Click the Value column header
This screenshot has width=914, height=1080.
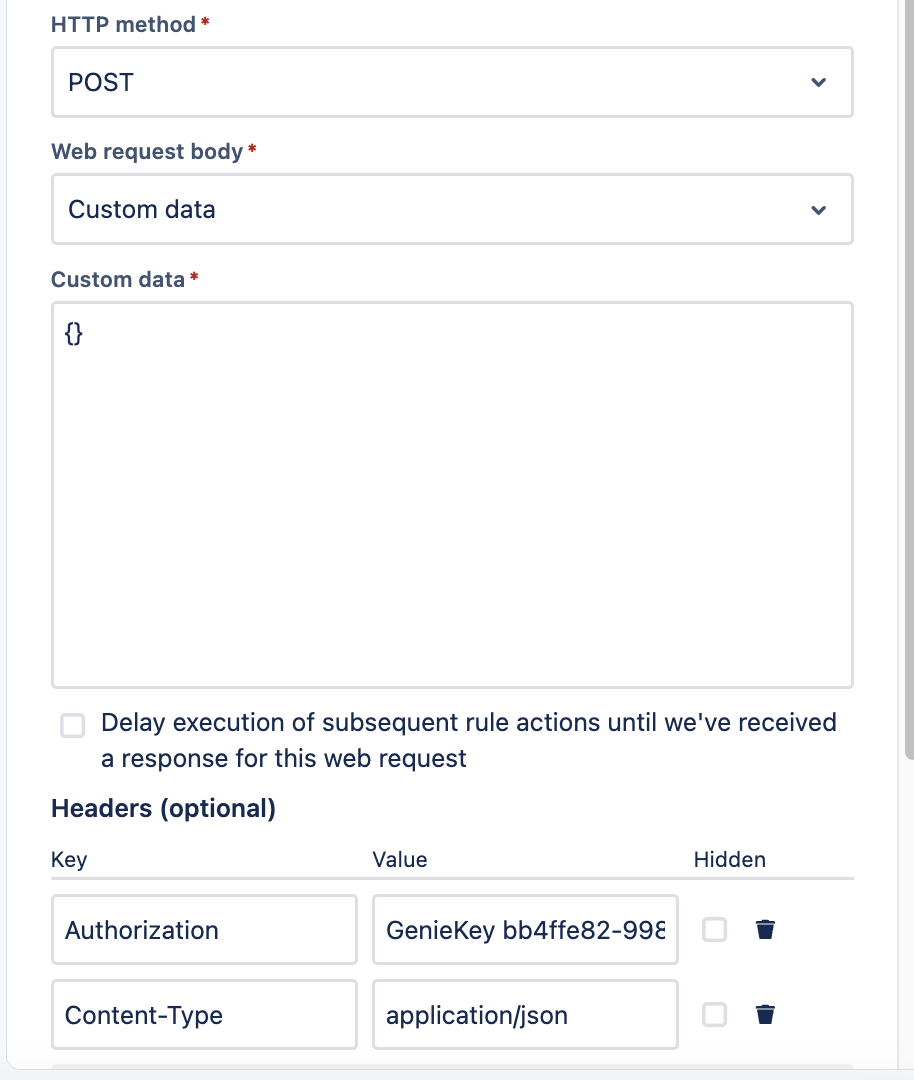click(399, 860)
